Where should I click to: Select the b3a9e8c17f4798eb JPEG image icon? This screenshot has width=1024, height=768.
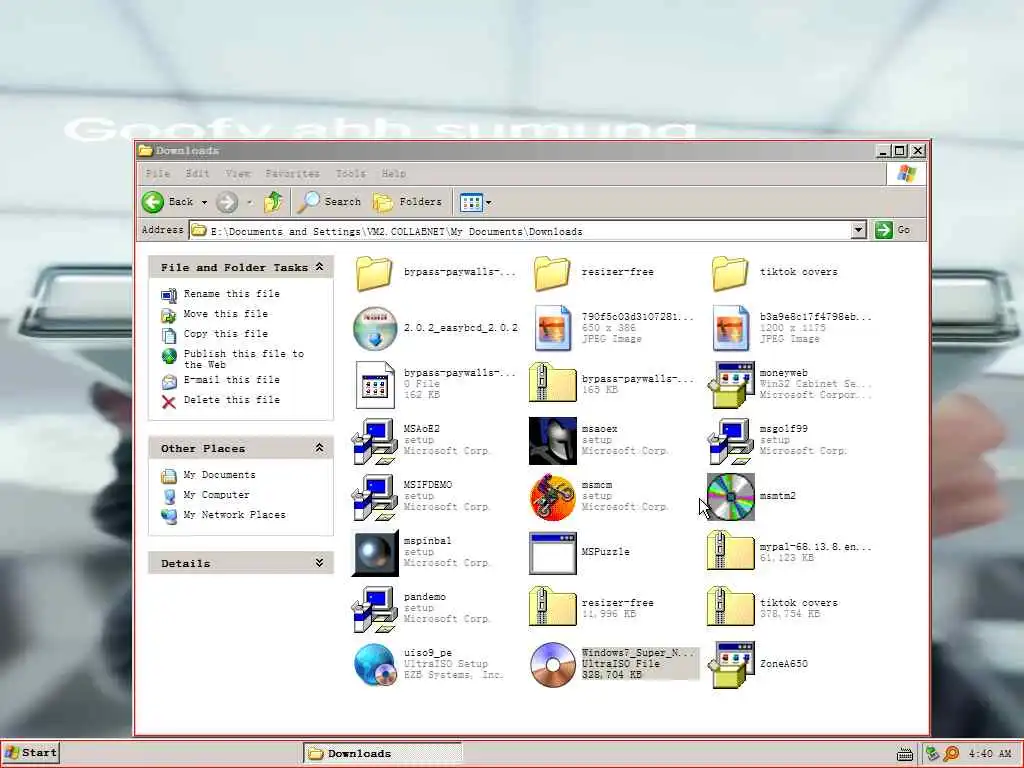pyautogui.click(x=731, y=328)
